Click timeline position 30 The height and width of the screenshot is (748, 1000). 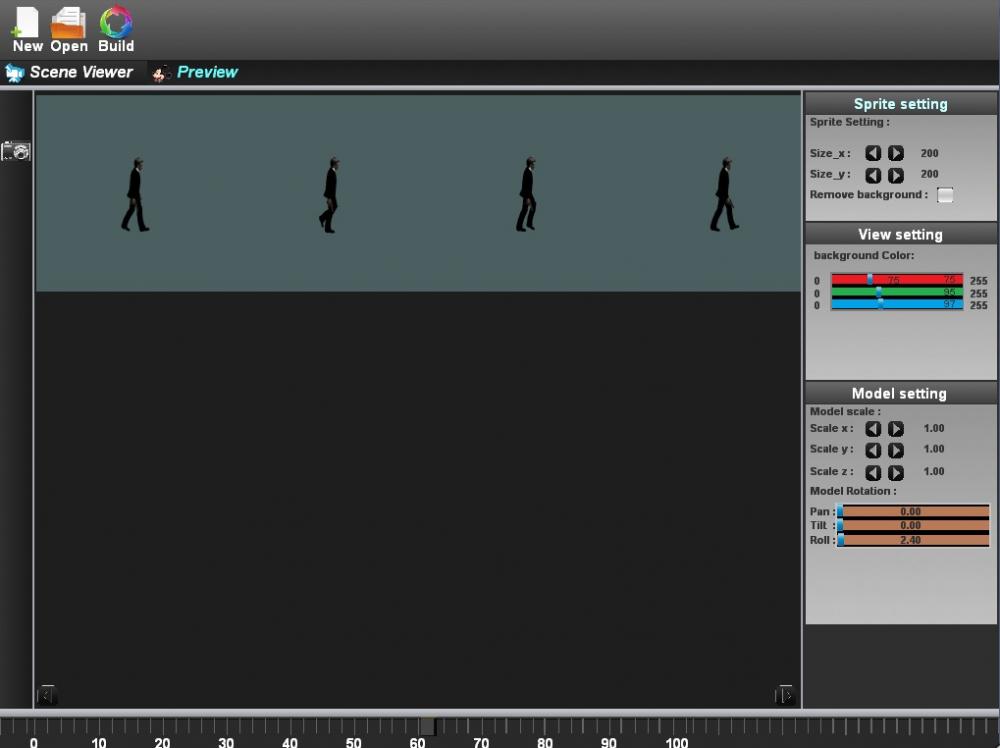(226, 742)
